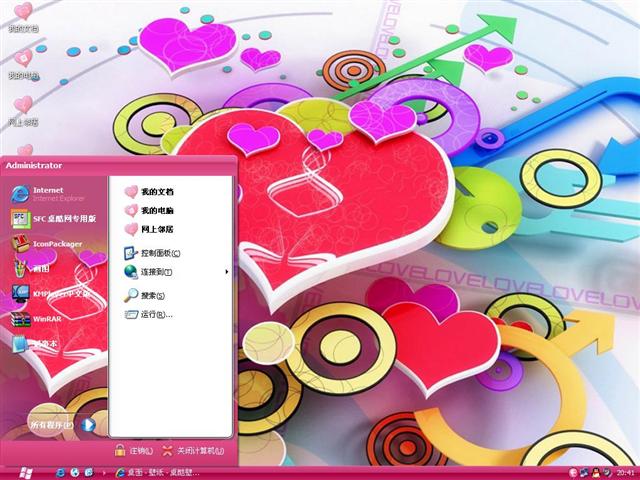Click the 20:41 taskbar clock
This screenshot has width=640, height=480.
pyautogui.click(x=626, y=473)
